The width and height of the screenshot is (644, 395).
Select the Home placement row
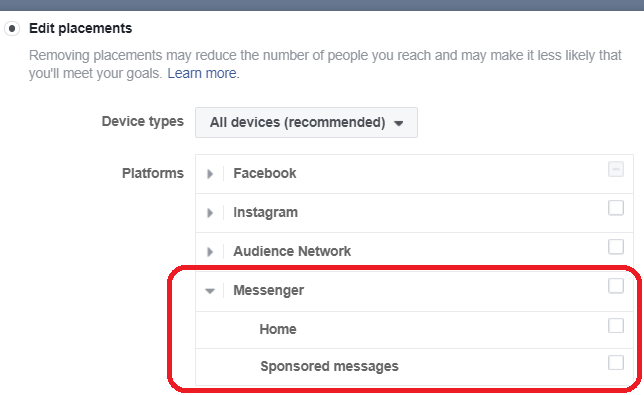tap(414, 330)
